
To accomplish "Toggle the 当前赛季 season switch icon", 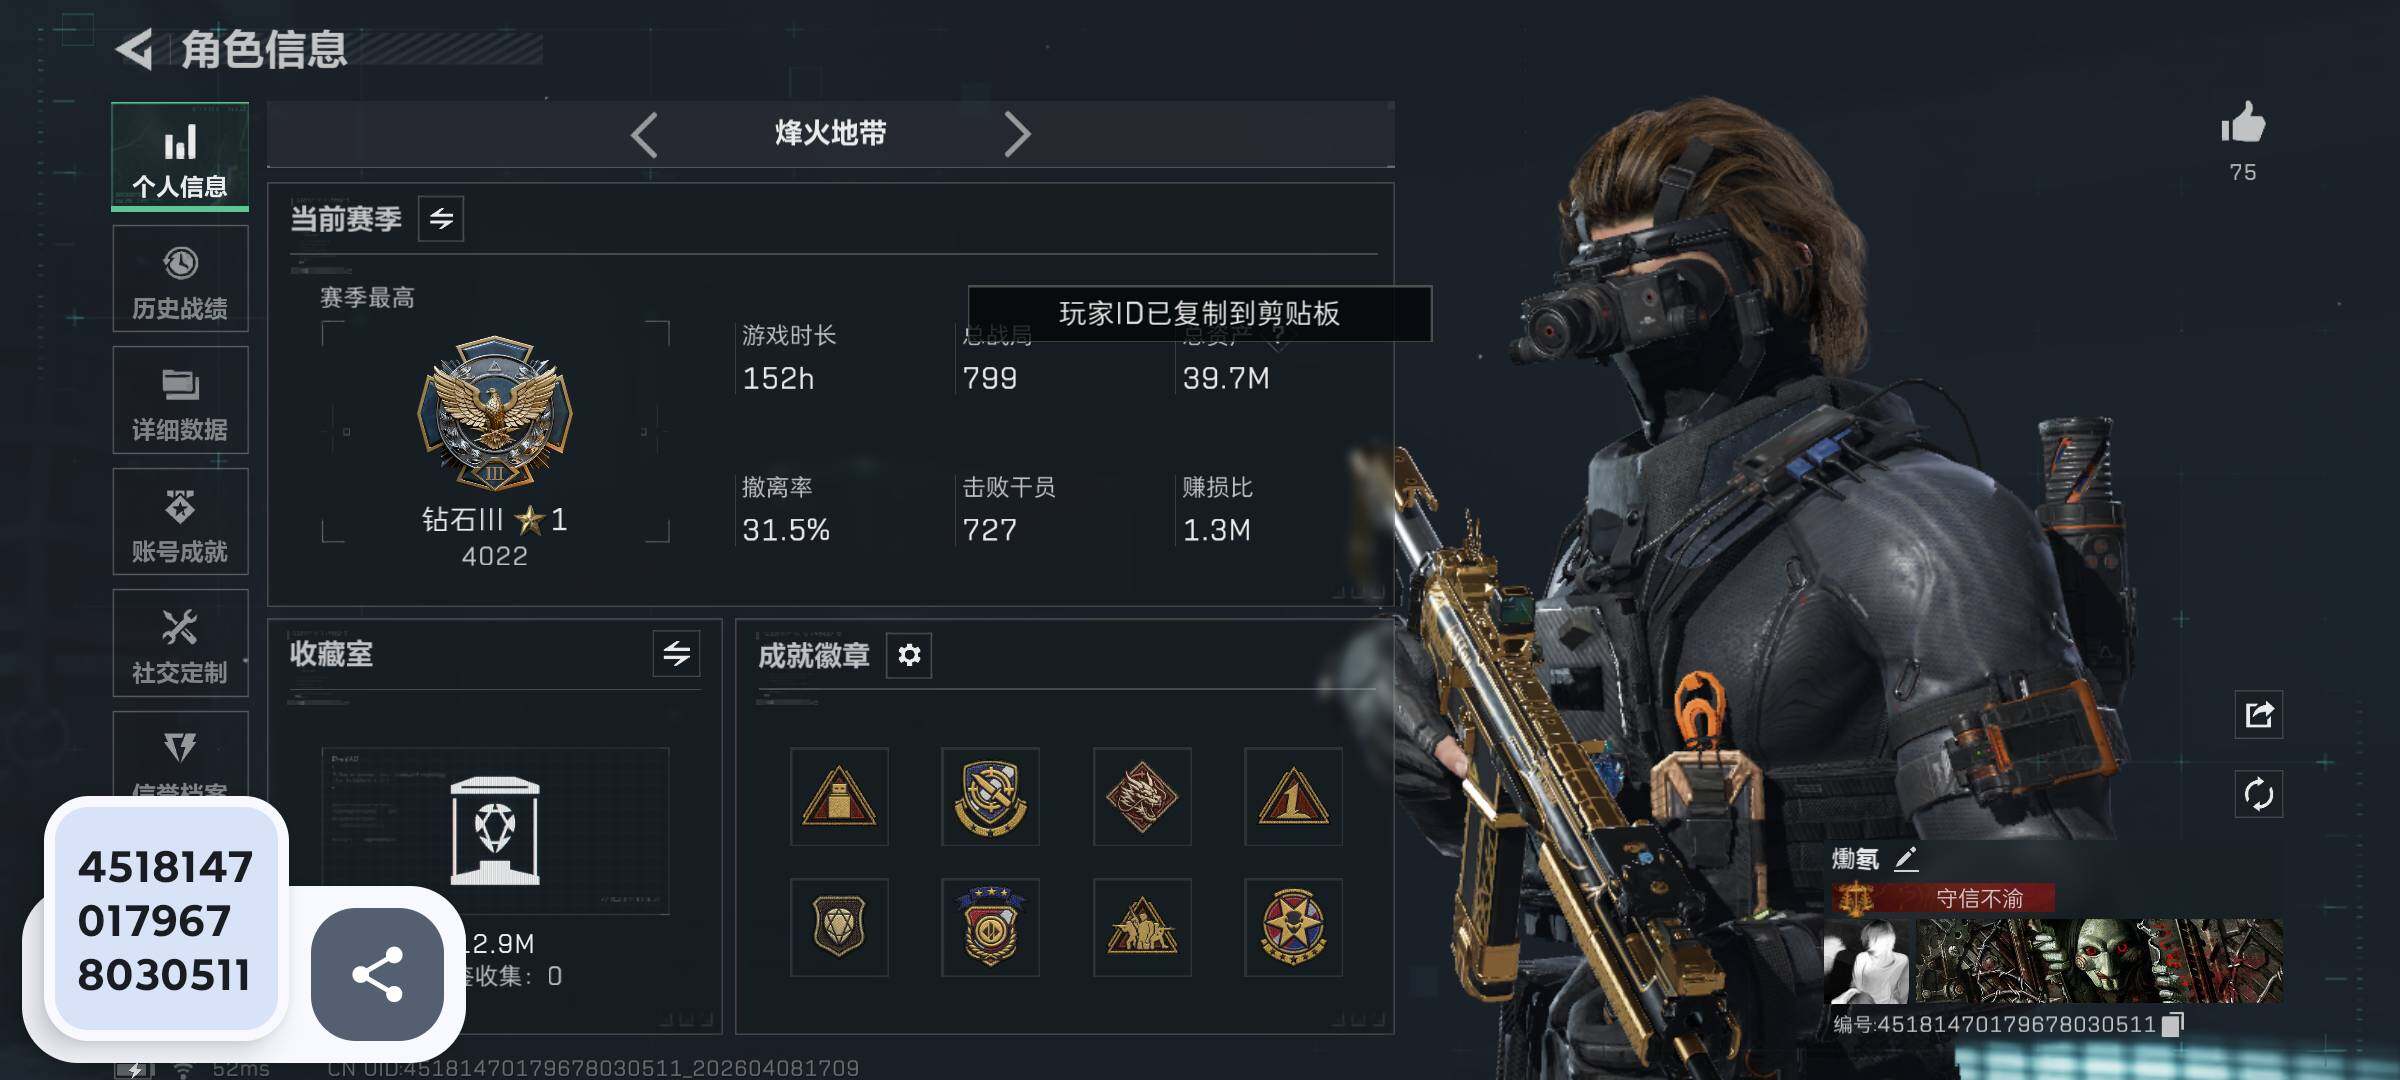I will 441,219.
